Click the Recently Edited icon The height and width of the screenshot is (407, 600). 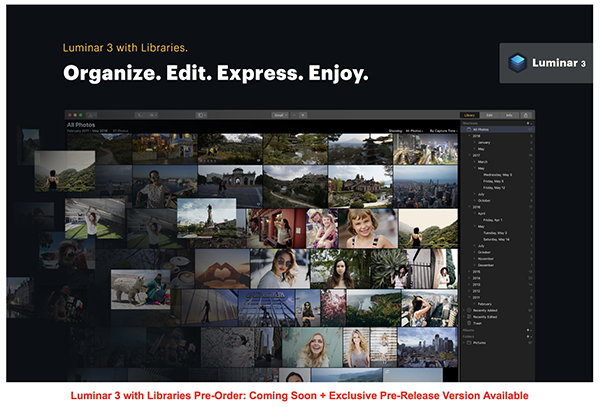coord(469,317)
